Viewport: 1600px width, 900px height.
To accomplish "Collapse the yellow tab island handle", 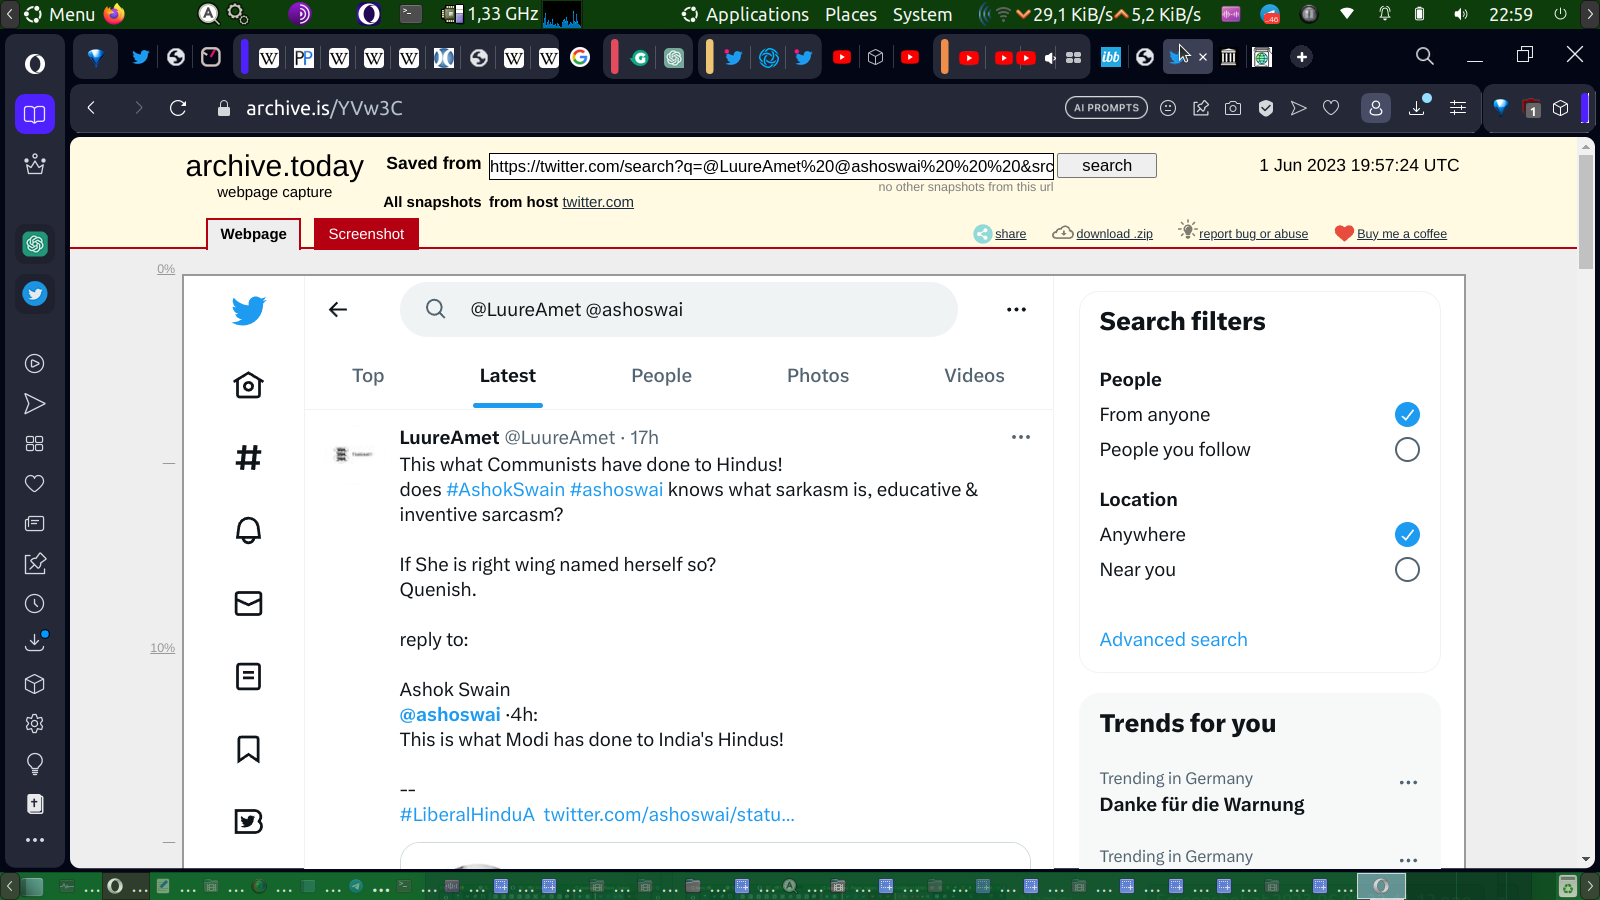I will (708, 57).
